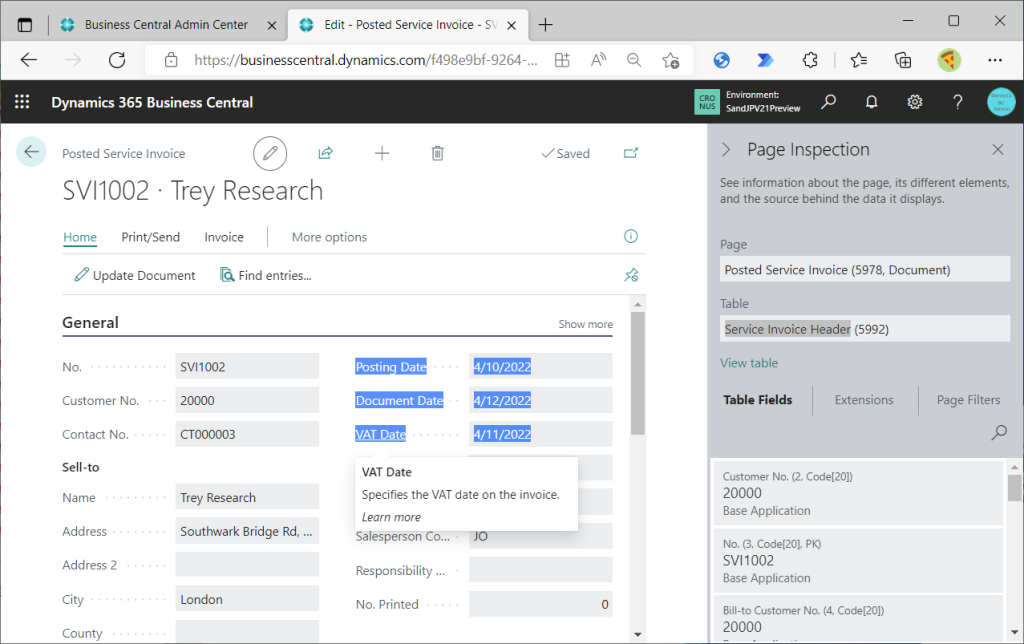Viewport: 1024px width, 644px height.
Task: Open browser favorites list
Action: [x=859, y=60]
